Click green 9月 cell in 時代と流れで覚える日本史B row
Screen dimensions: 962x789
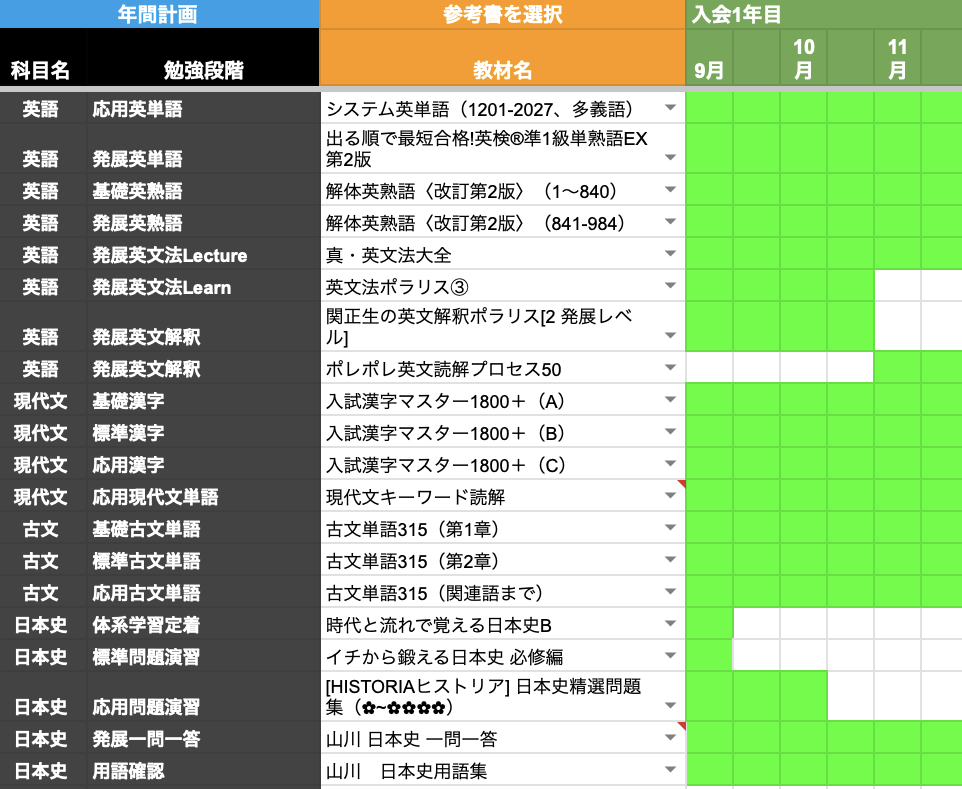709,623
